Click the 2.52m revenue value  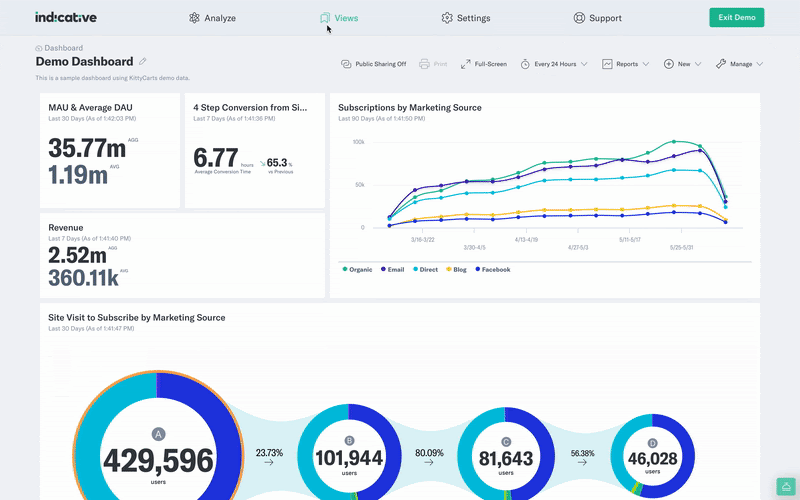[78, 255]
